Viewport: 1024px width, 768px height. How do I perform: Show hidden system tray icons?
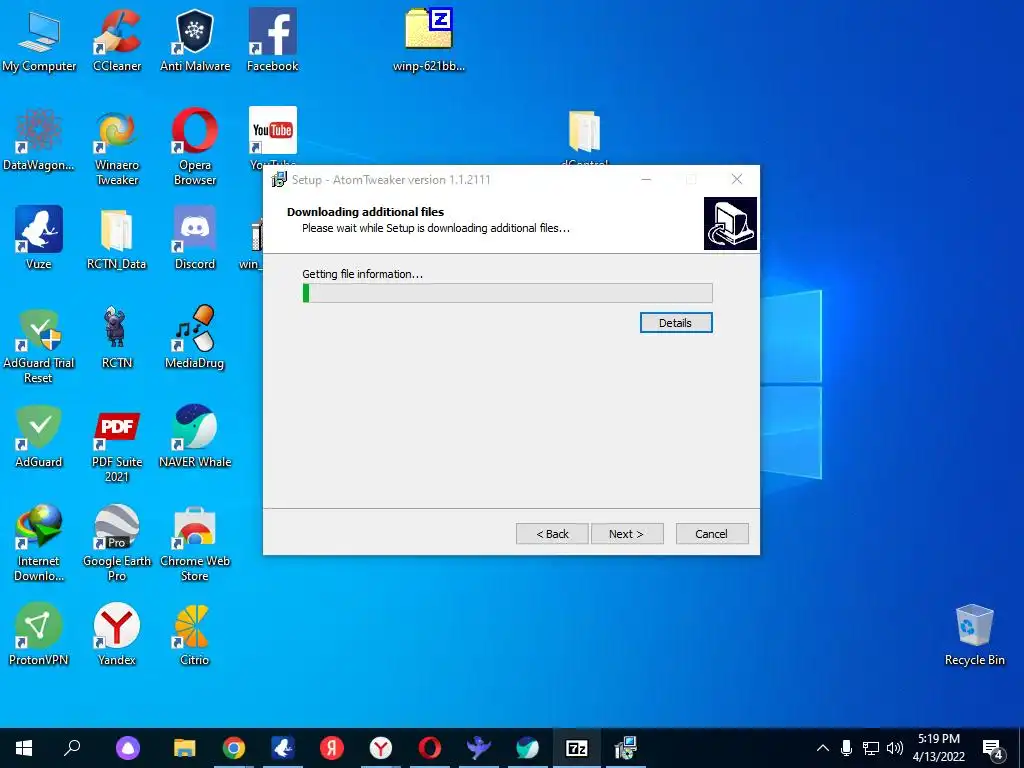point(823,748)
